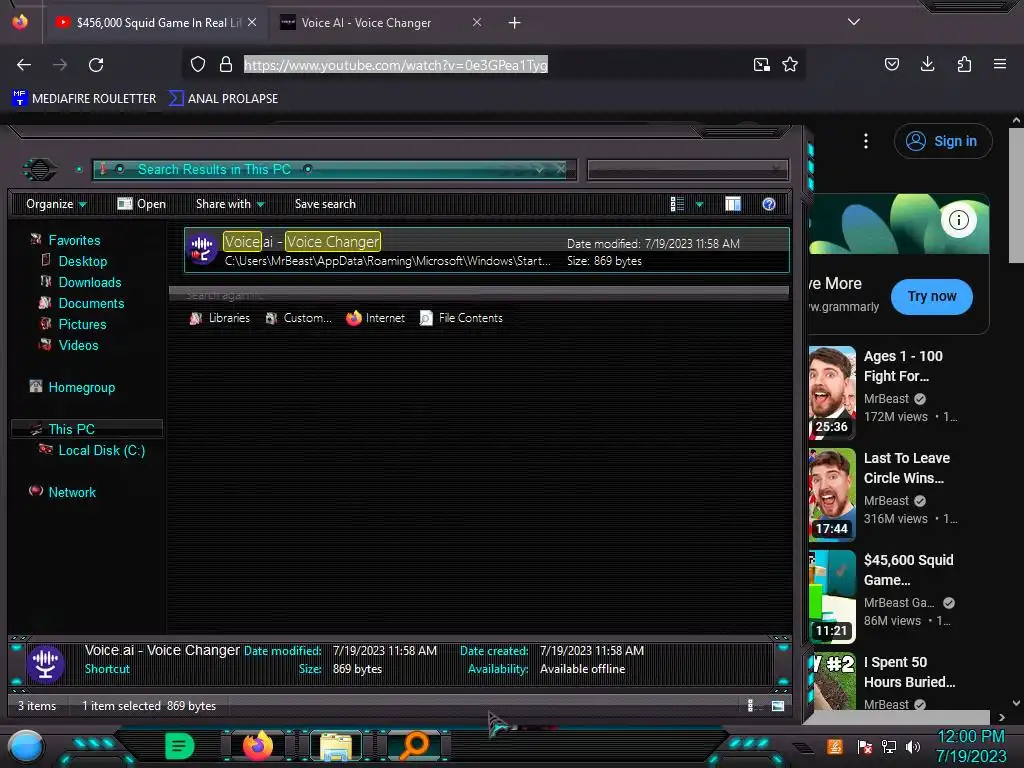
Task: Go back using browser back arrow
Action: point(24,65)
